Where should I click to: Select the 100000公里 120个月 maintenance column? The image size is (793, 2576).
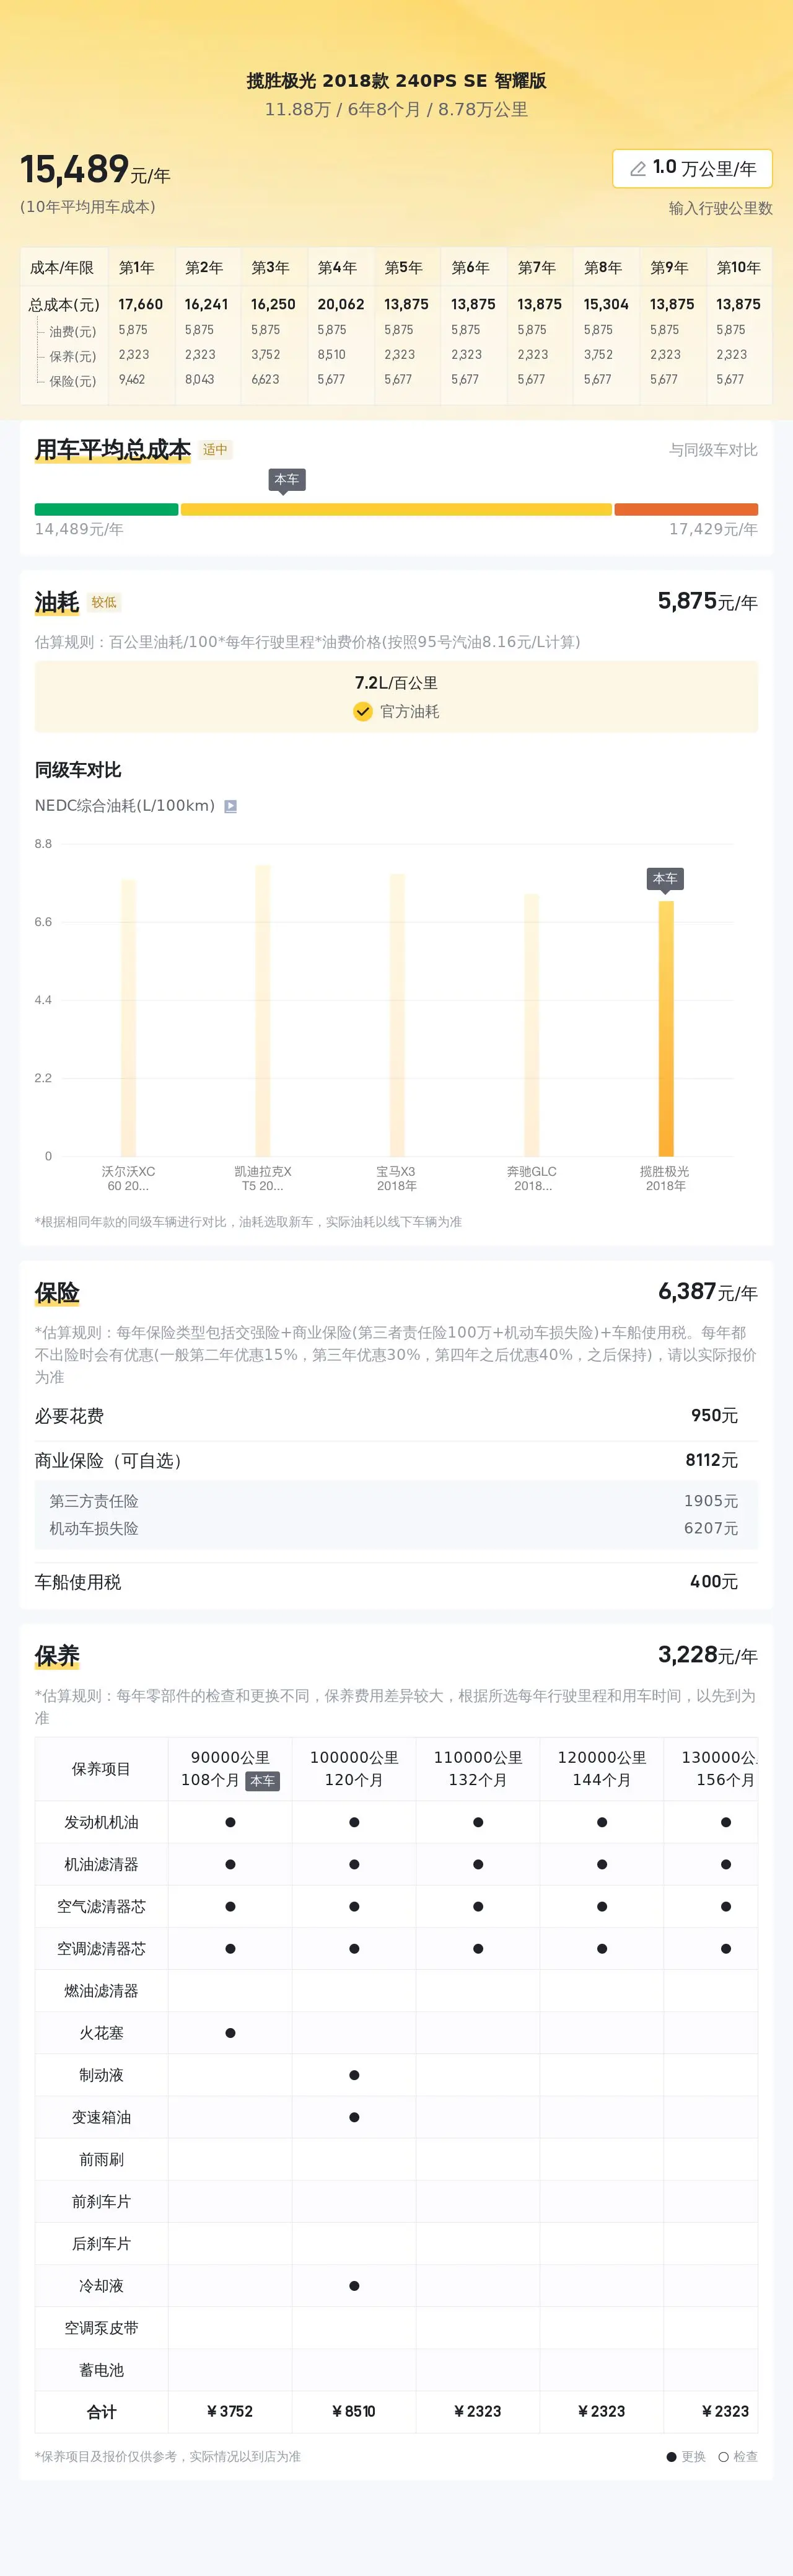tap(354, 1768)
